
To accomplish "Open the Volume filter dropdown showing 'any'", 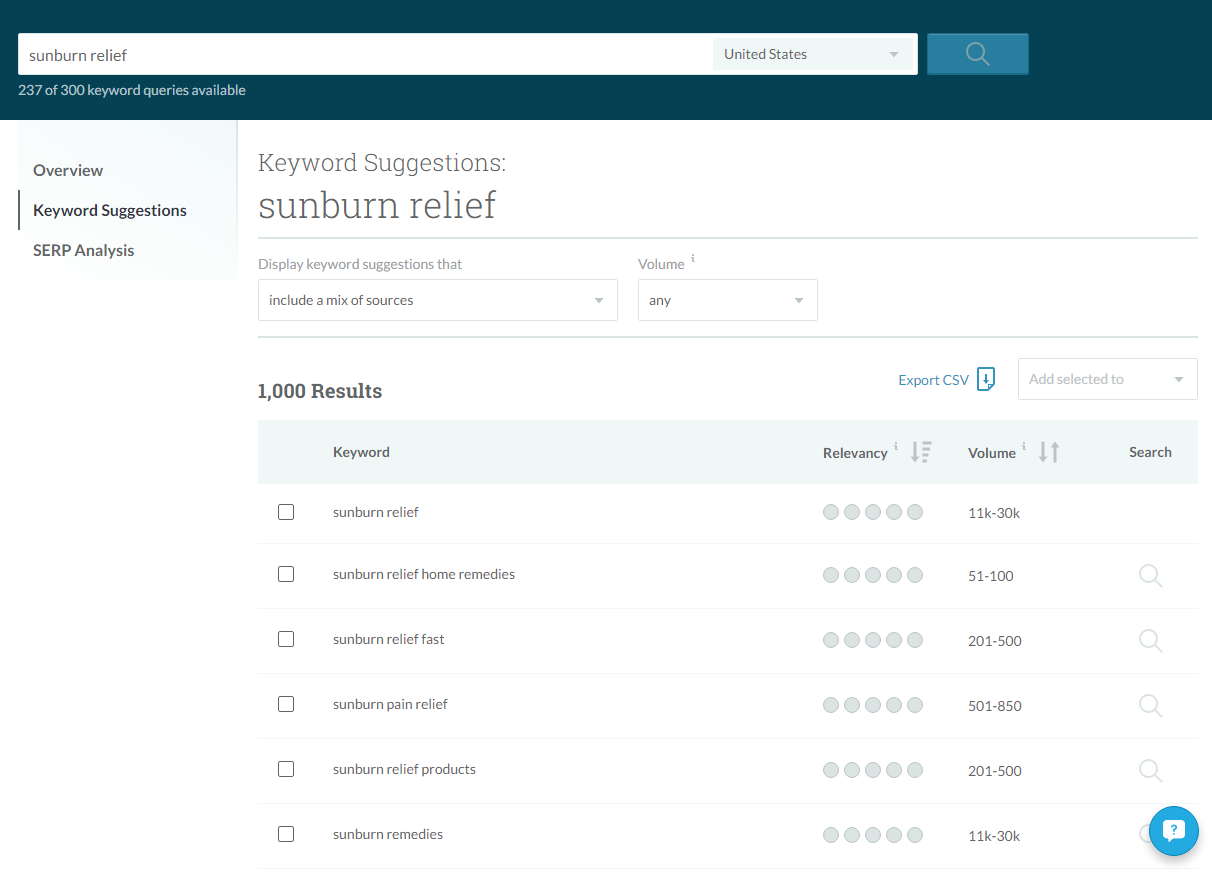I will (x=727, y=299).
